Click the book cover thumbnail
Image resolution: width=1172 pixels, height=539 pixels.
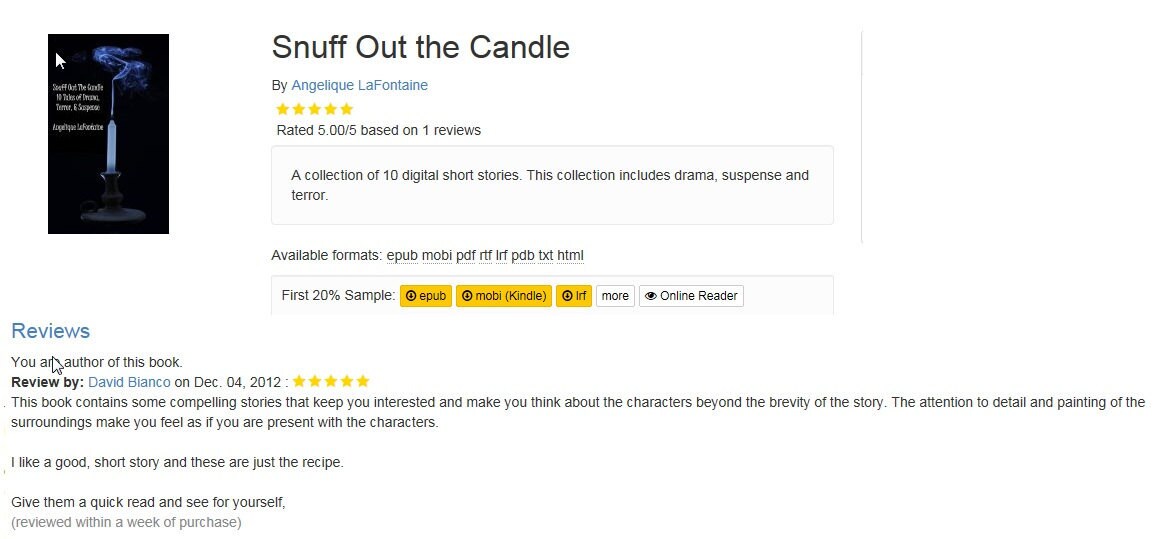(108, 134)
